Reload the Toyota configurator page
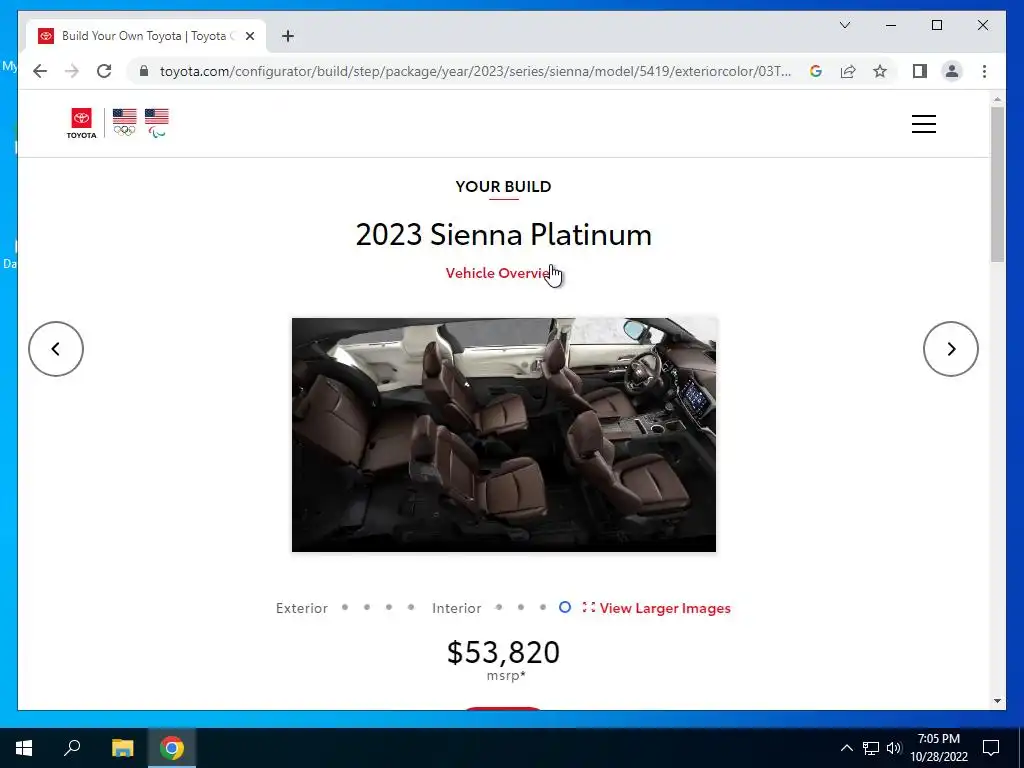The height and width of the screenshot is (768, 1024). pyautogui.click(x=104, y=71)
